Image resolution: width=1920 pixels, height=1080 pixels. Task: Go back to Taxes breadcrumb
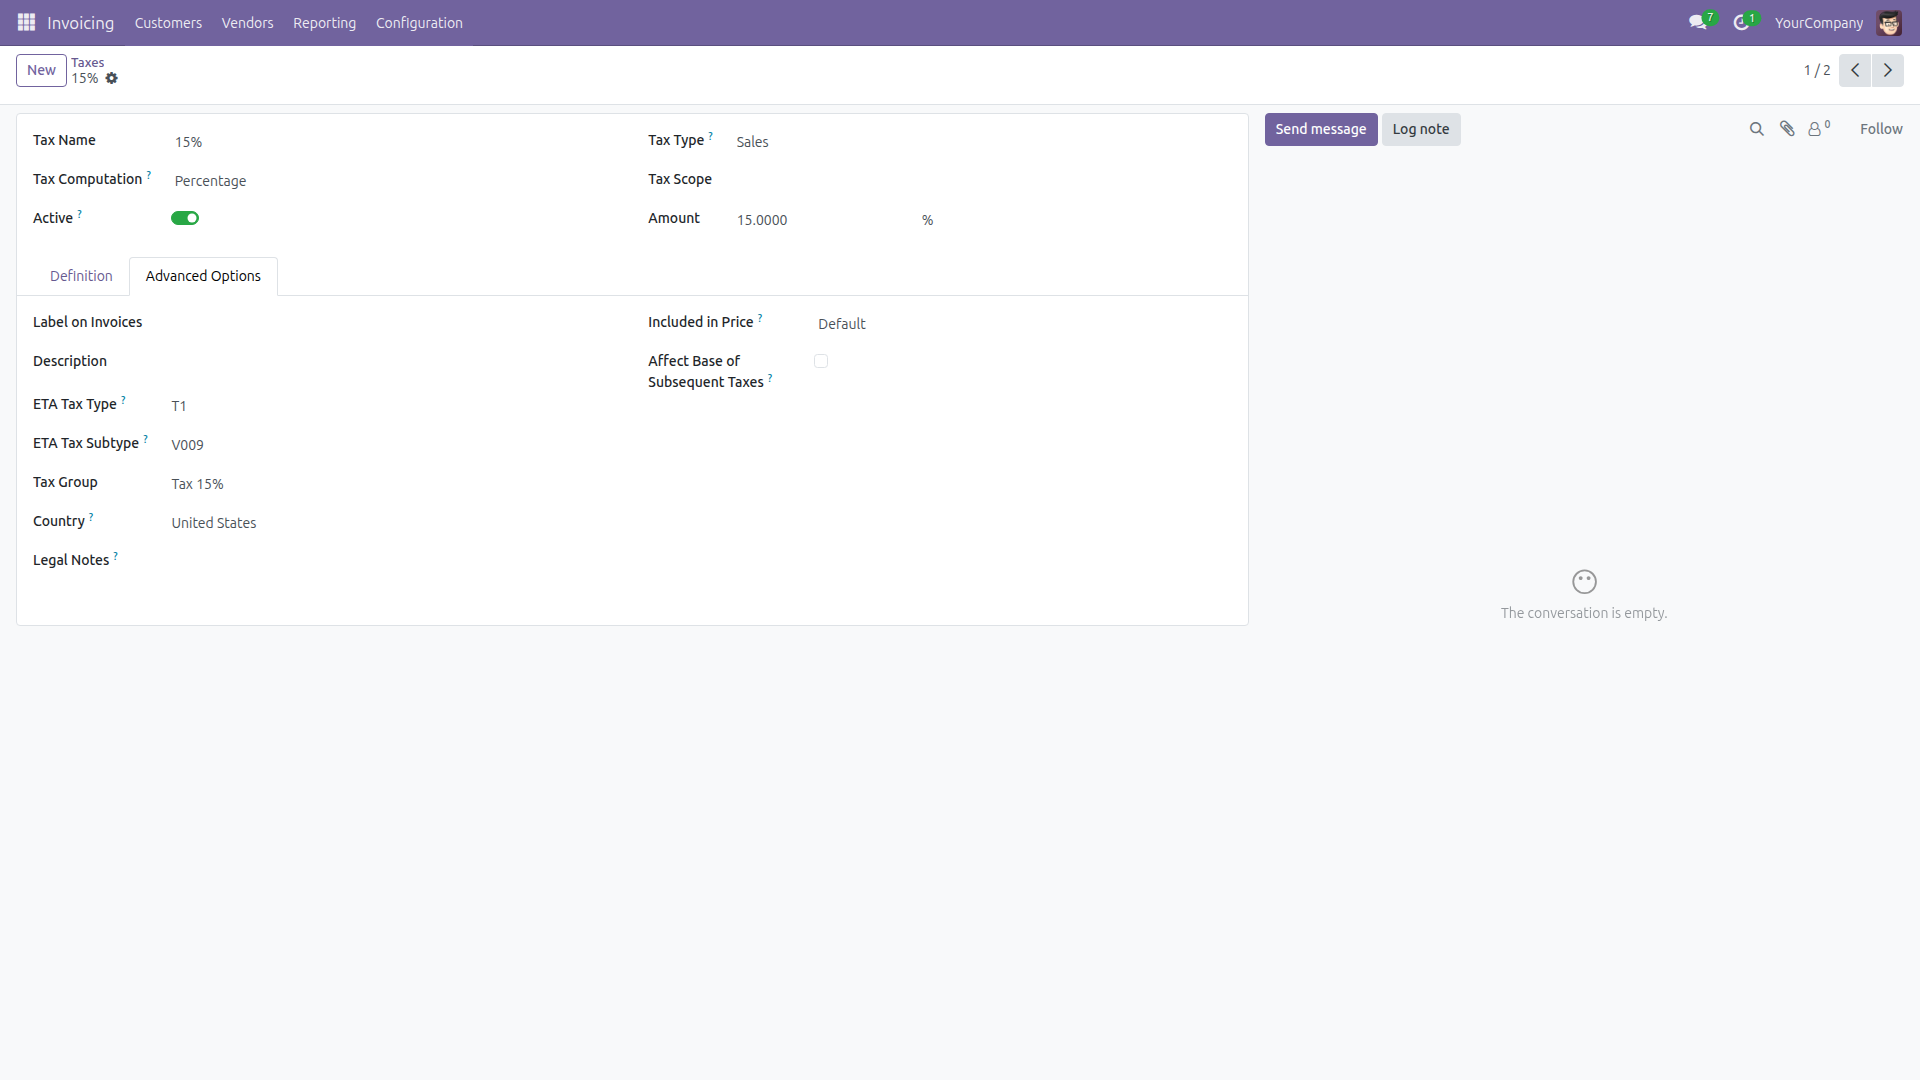pyautogui.click(x=87, y=62)
